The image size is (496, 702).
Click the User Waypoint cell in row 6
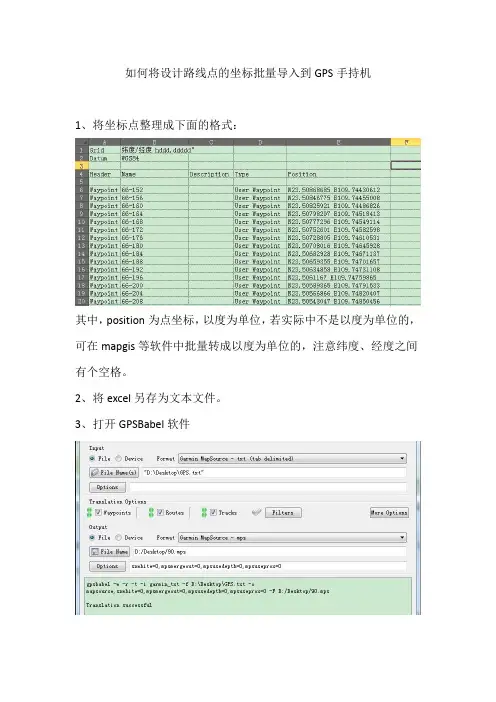tap(260, 190)
